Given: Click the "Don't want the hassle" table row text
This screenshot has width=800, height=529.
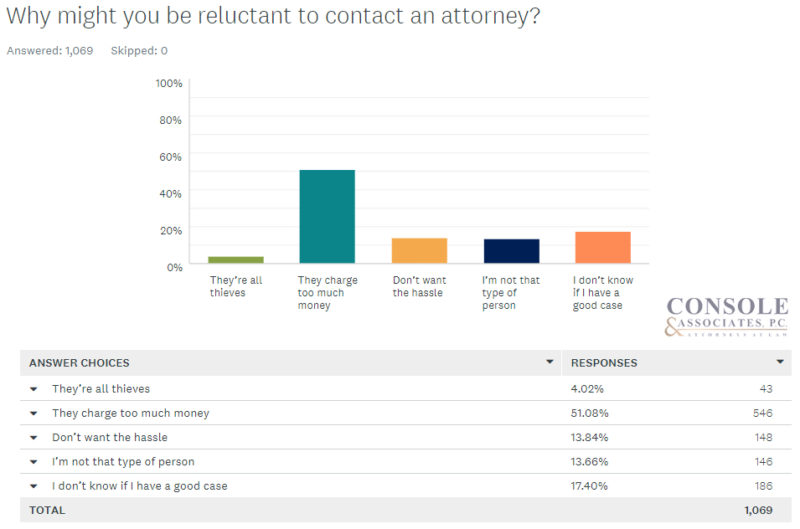Looking at the screenshot, I should (110, 437).
